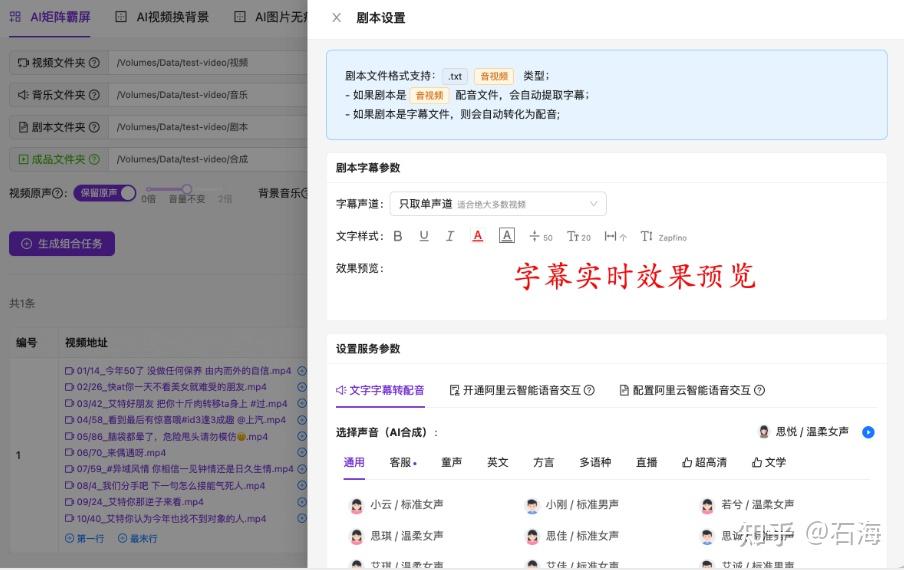Show help for 视频文件夹
The width and height of the screenshot is (904, 570).
pos(95,63)
